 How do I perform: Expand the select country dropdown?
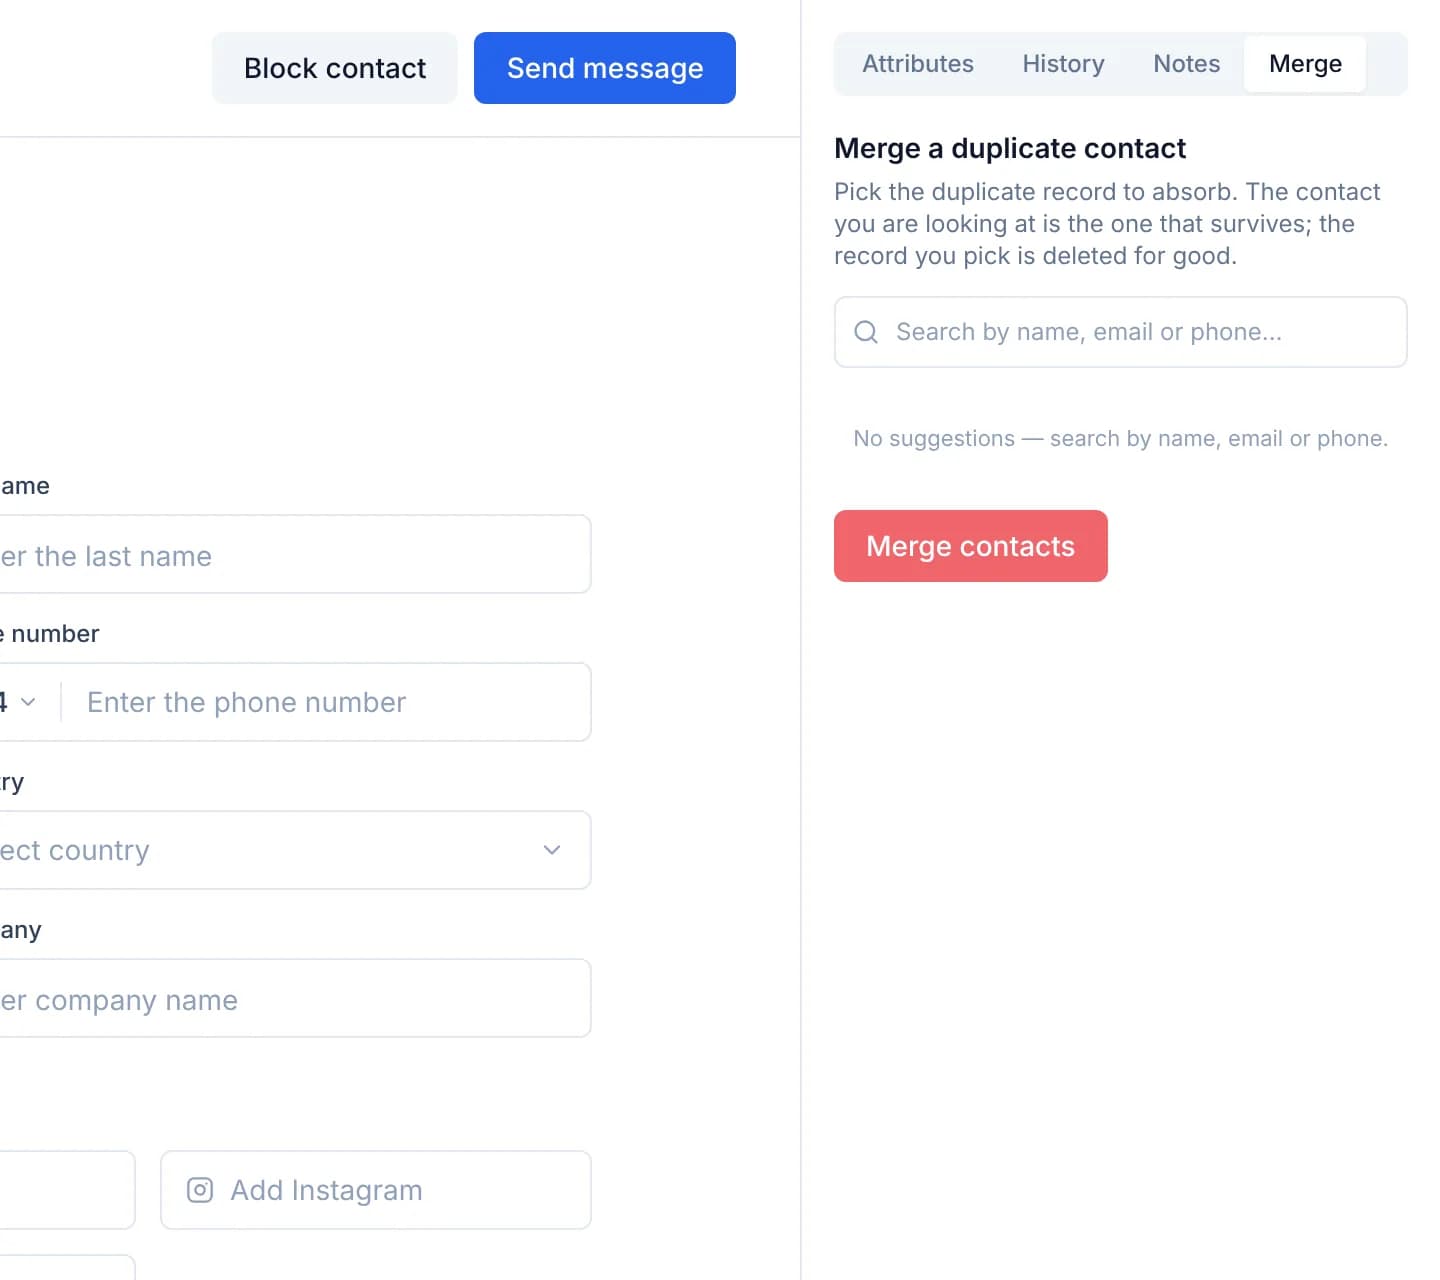pyautogui.click(x=295, y=850)
